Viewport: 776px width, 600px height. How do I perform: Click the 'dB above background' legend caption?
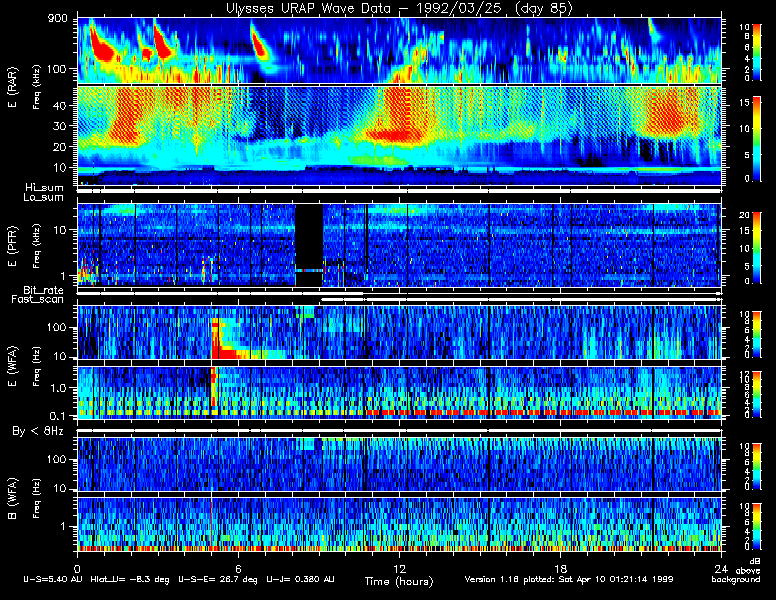736,570
